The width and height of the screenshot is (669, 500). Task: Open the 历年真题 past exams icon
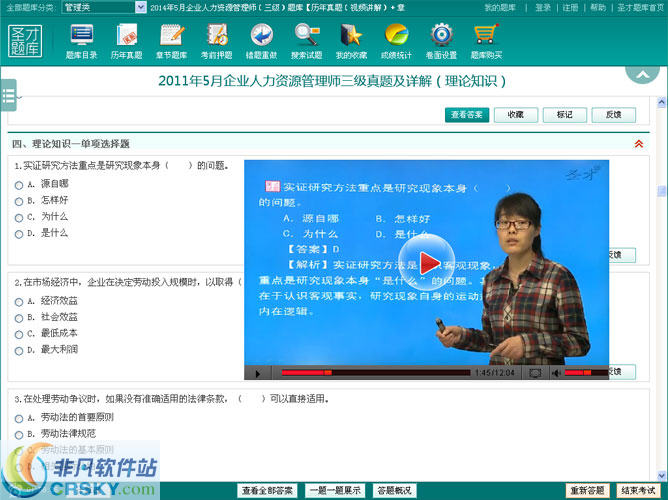pyautogui.click(x=126, y=41)
